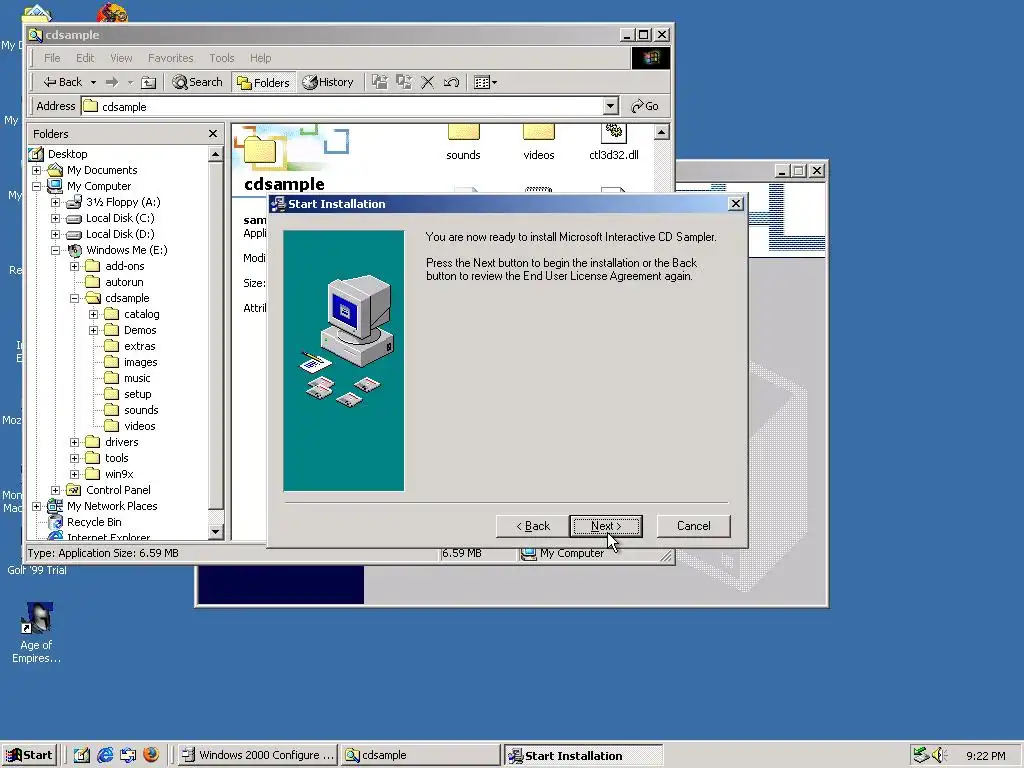This screenshot has height=768, width=1024.
Task: Click the Forward arrow in the toolbar
Action: coord(112,82)
